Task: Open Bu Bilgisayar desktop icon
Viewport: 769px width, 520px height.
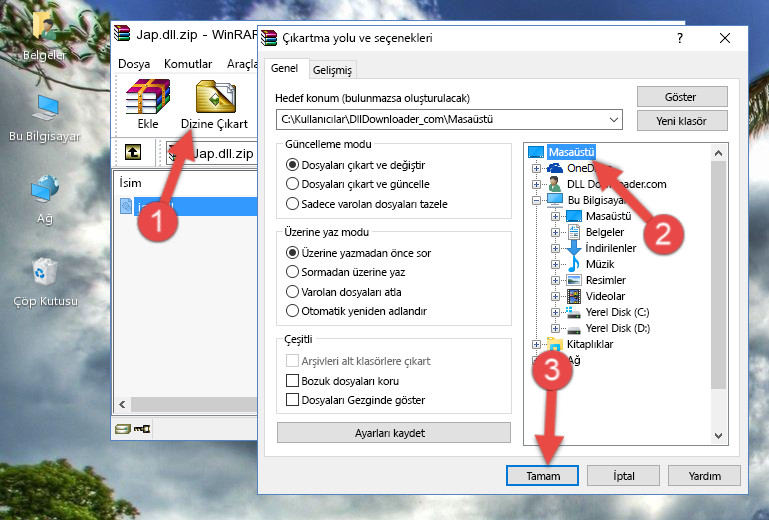Action: (45, 118)
